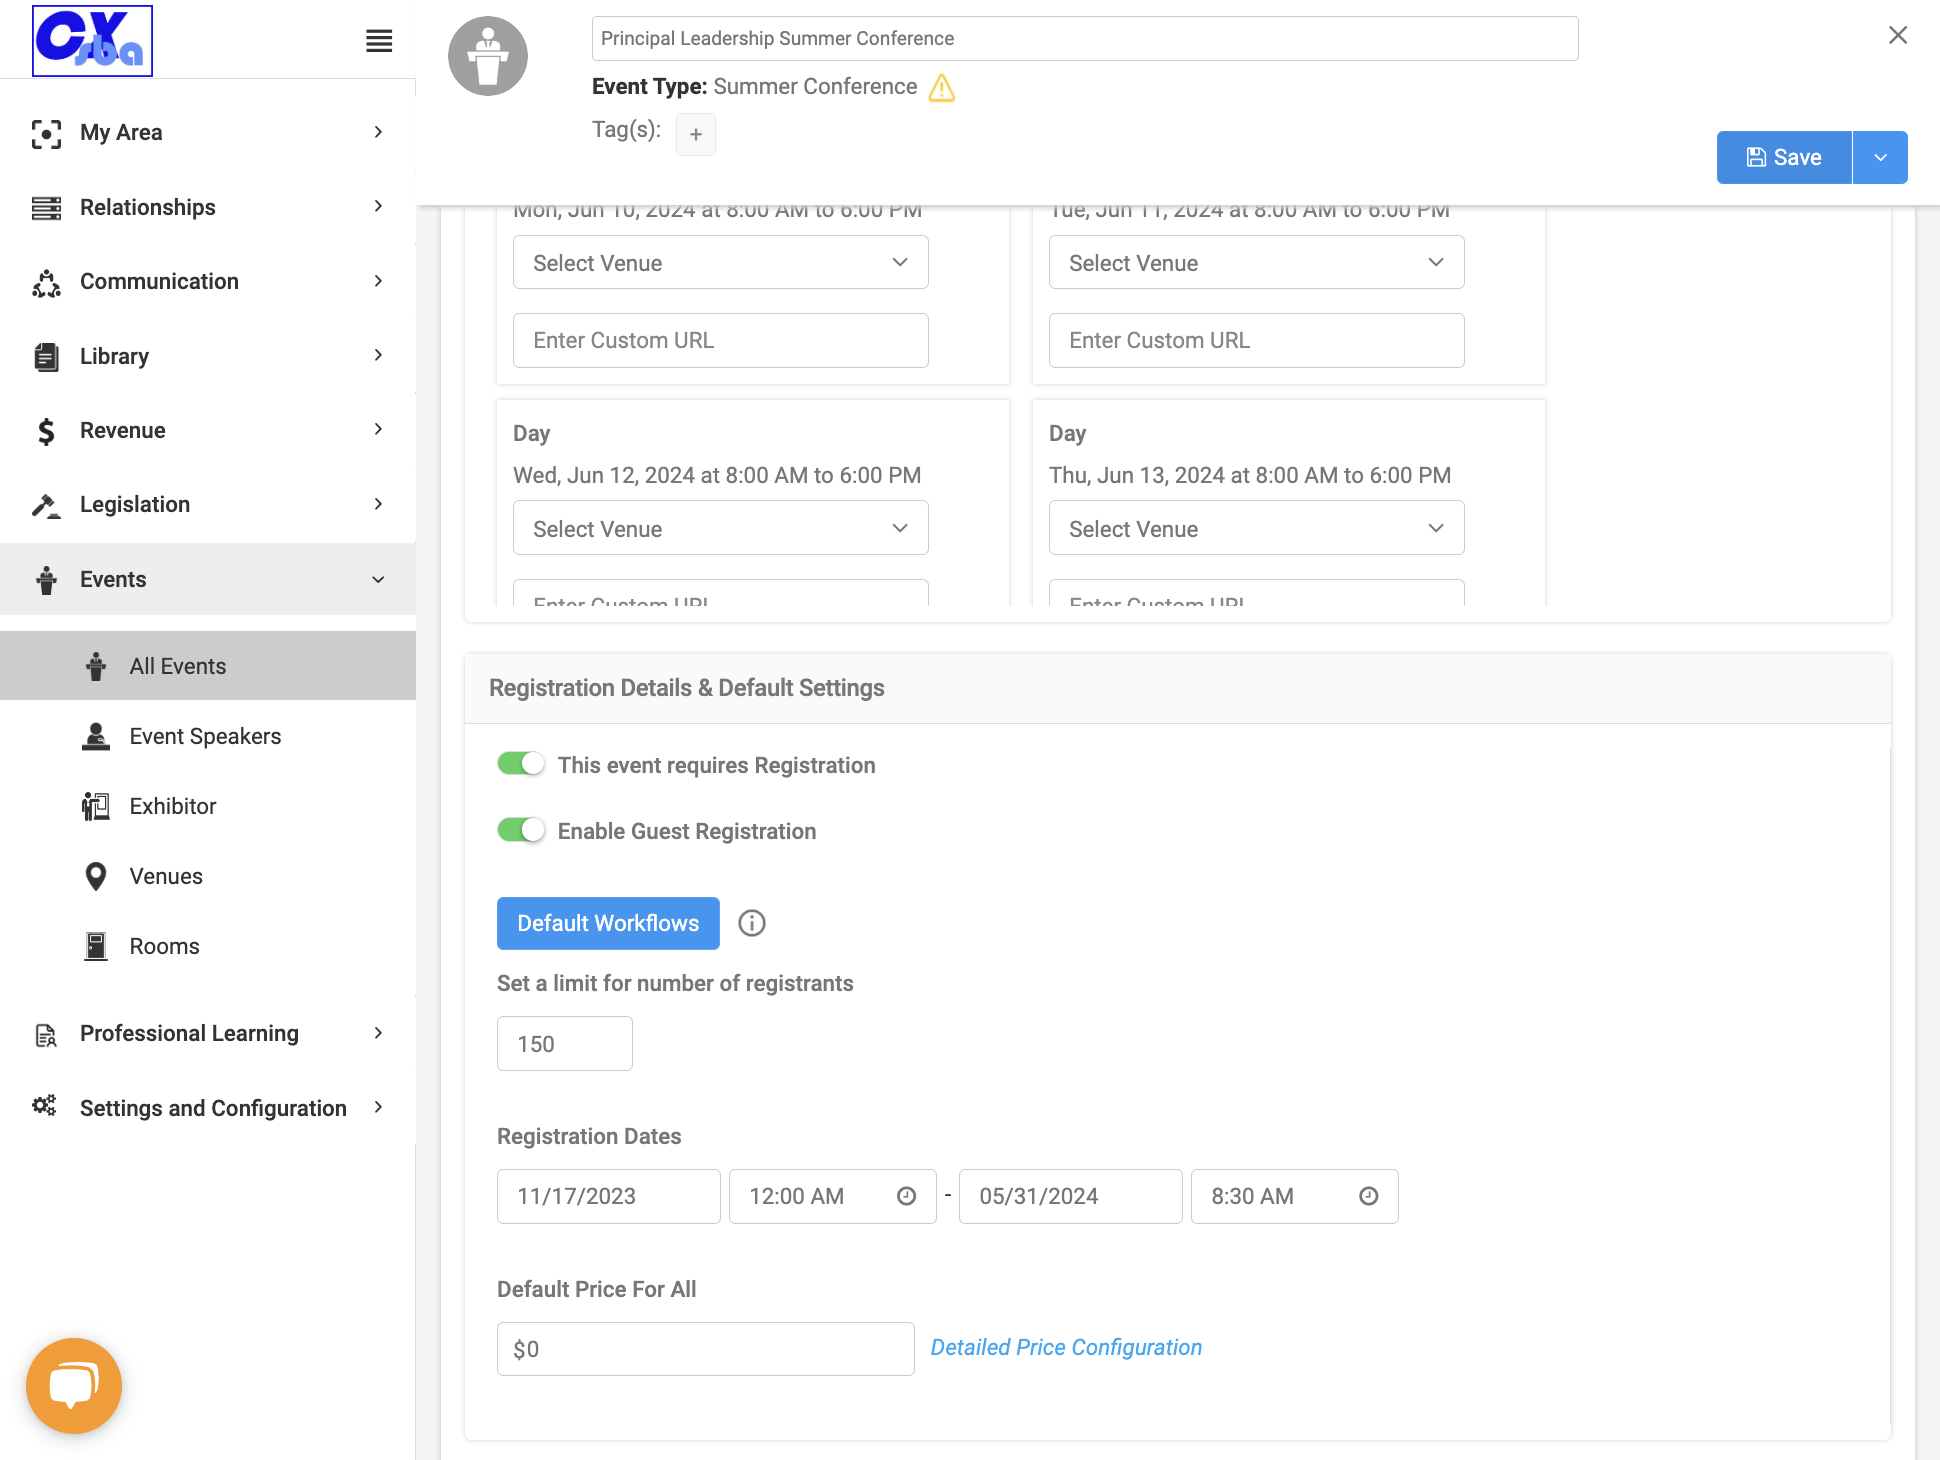This screenshot has width=1940, height=1460.
Task: Add a tag with the plus icon
Action: (x=696, y=134)
